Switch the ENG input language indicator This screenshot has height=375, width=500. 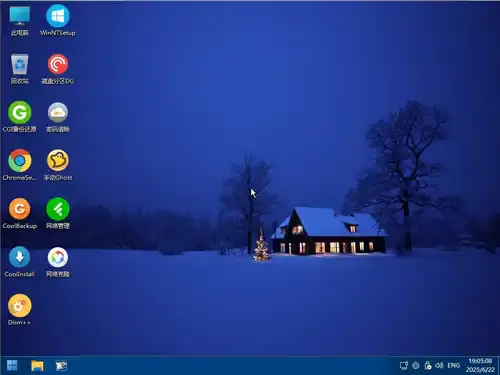click(x=454, y=366)
